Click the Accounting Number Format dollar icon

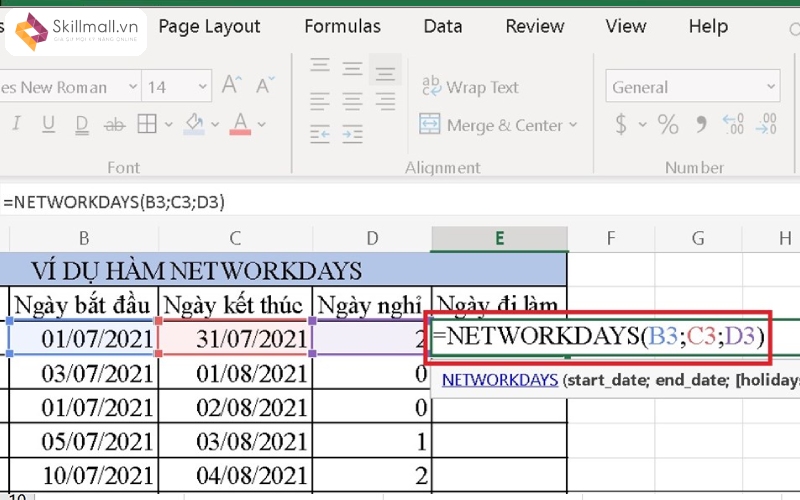click(621, 125)
